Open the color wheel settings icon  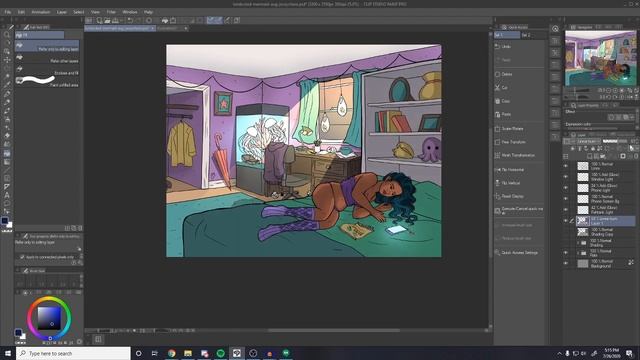tap(79, 342)
